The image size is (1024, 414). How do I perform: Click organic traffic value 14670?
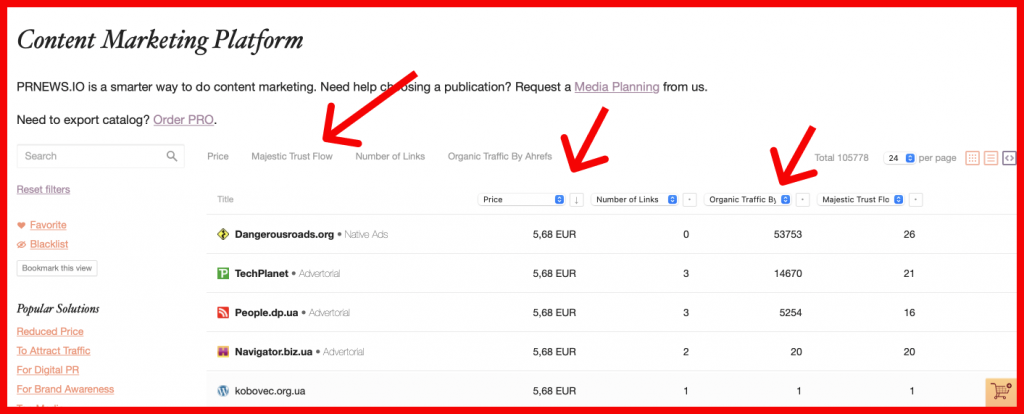[x=787, y=274]
